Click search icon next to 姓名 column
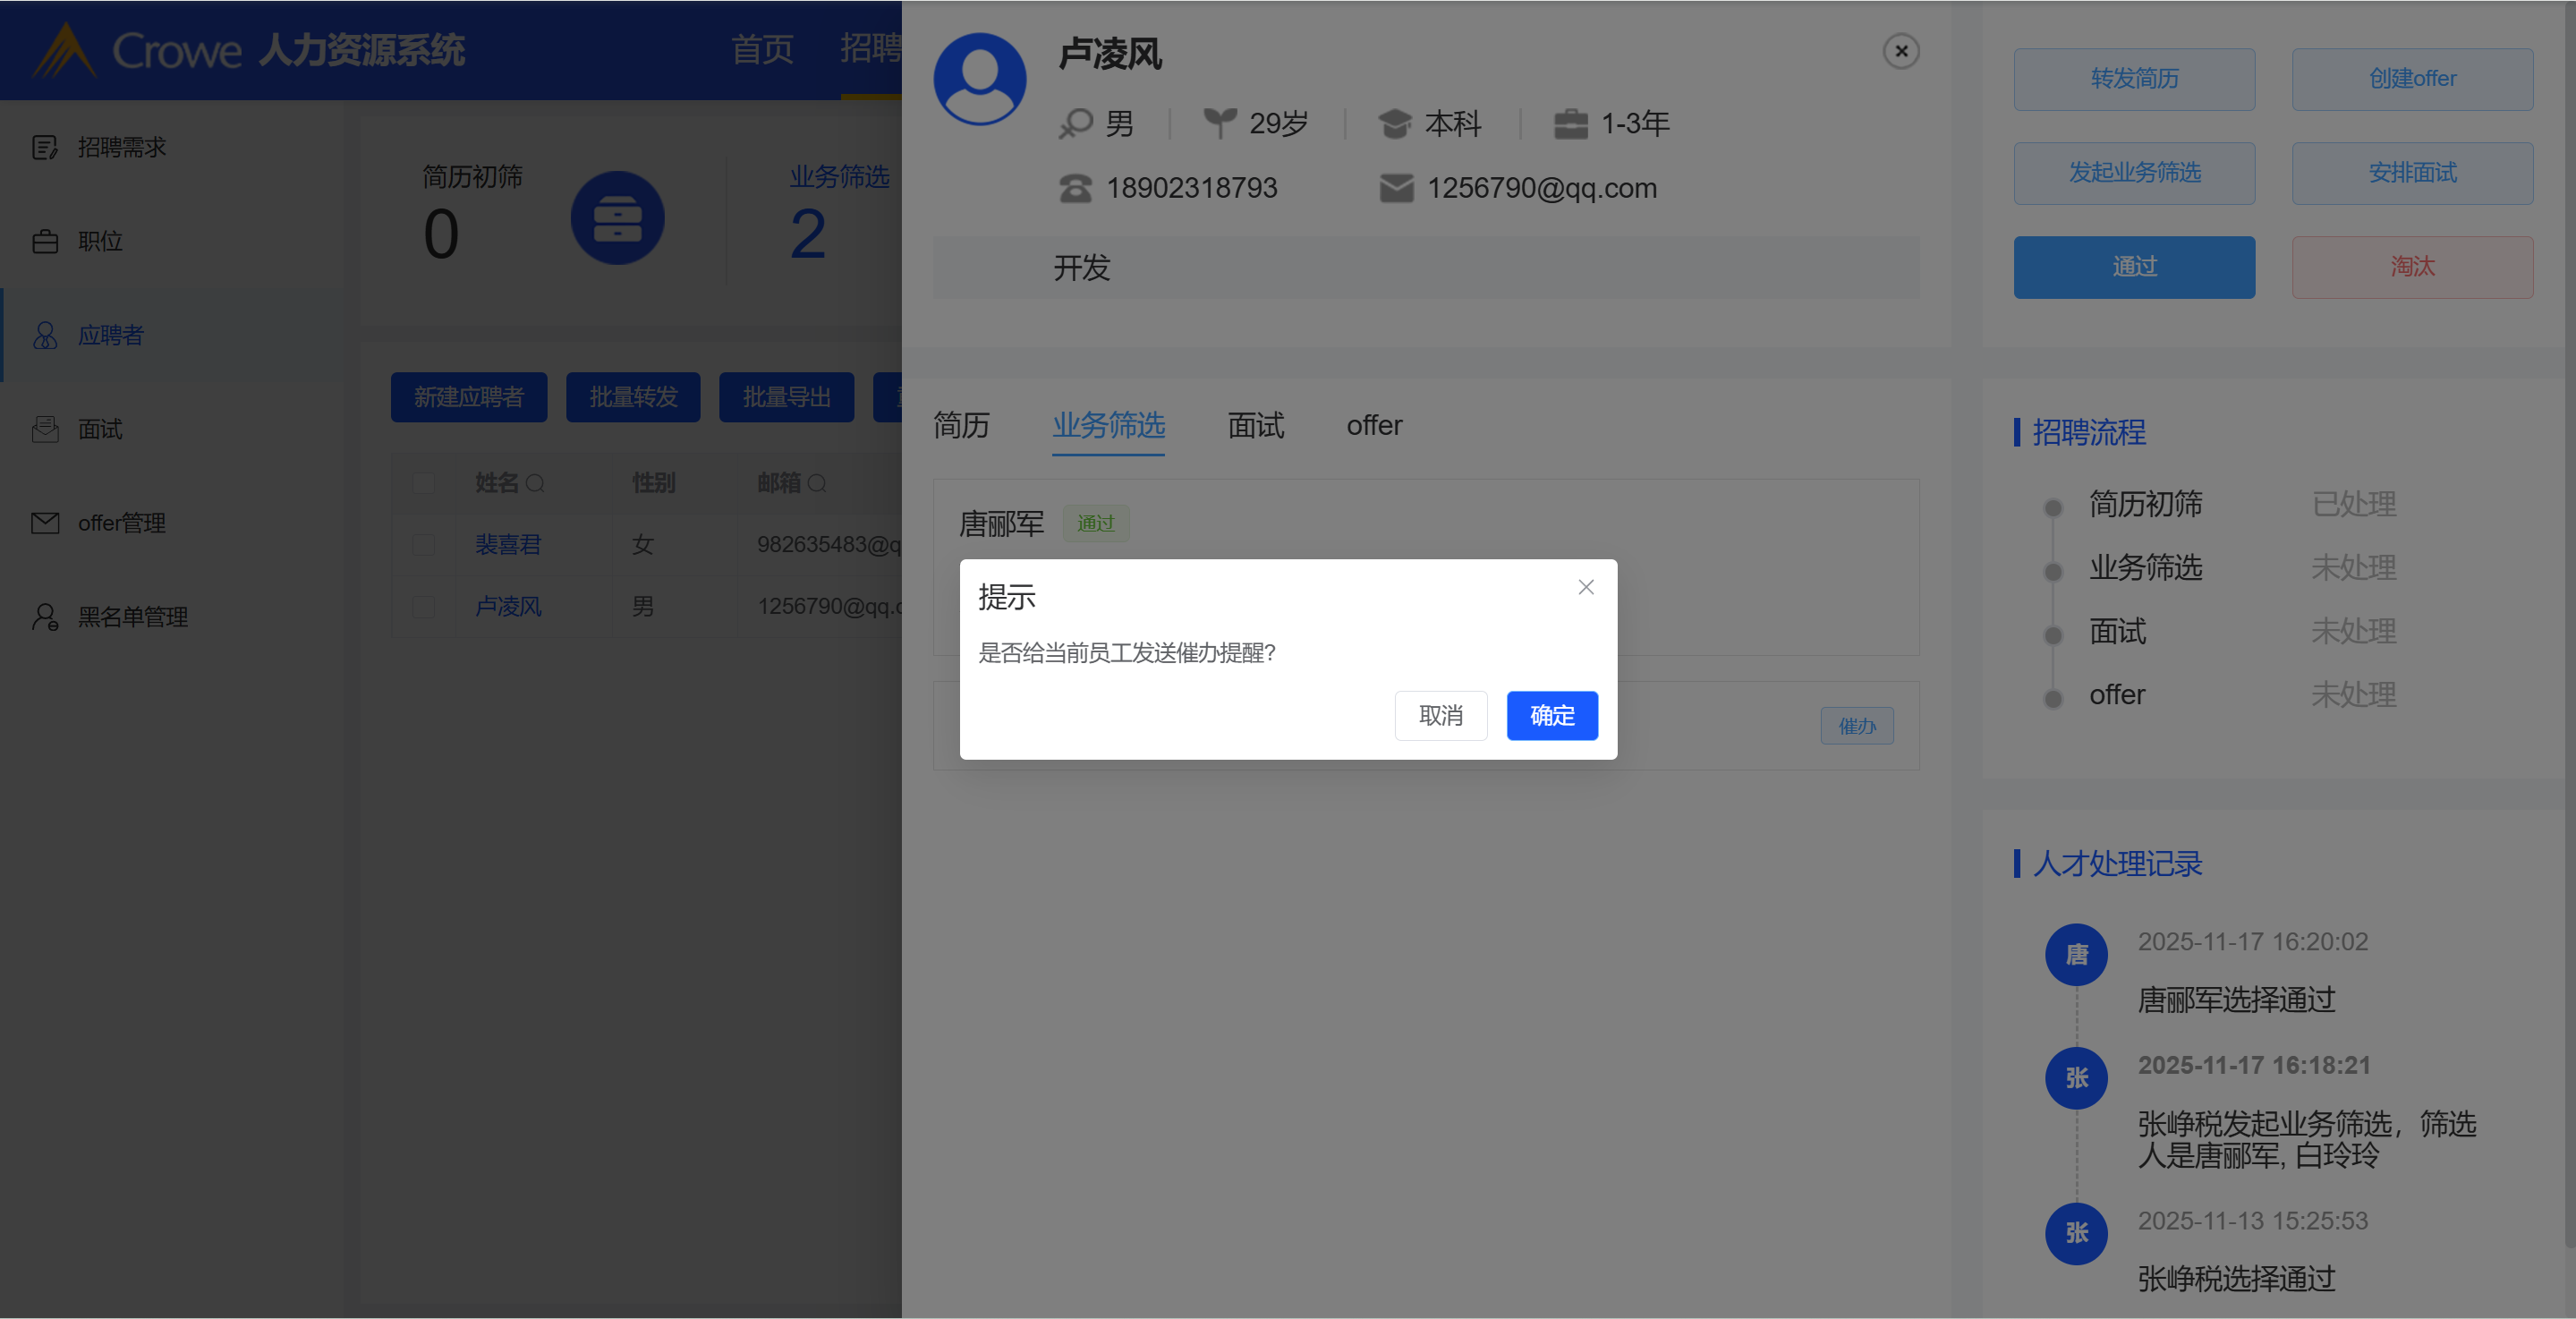The width and height of the screenshot is (2576, 1319). [x=535, y=484]
